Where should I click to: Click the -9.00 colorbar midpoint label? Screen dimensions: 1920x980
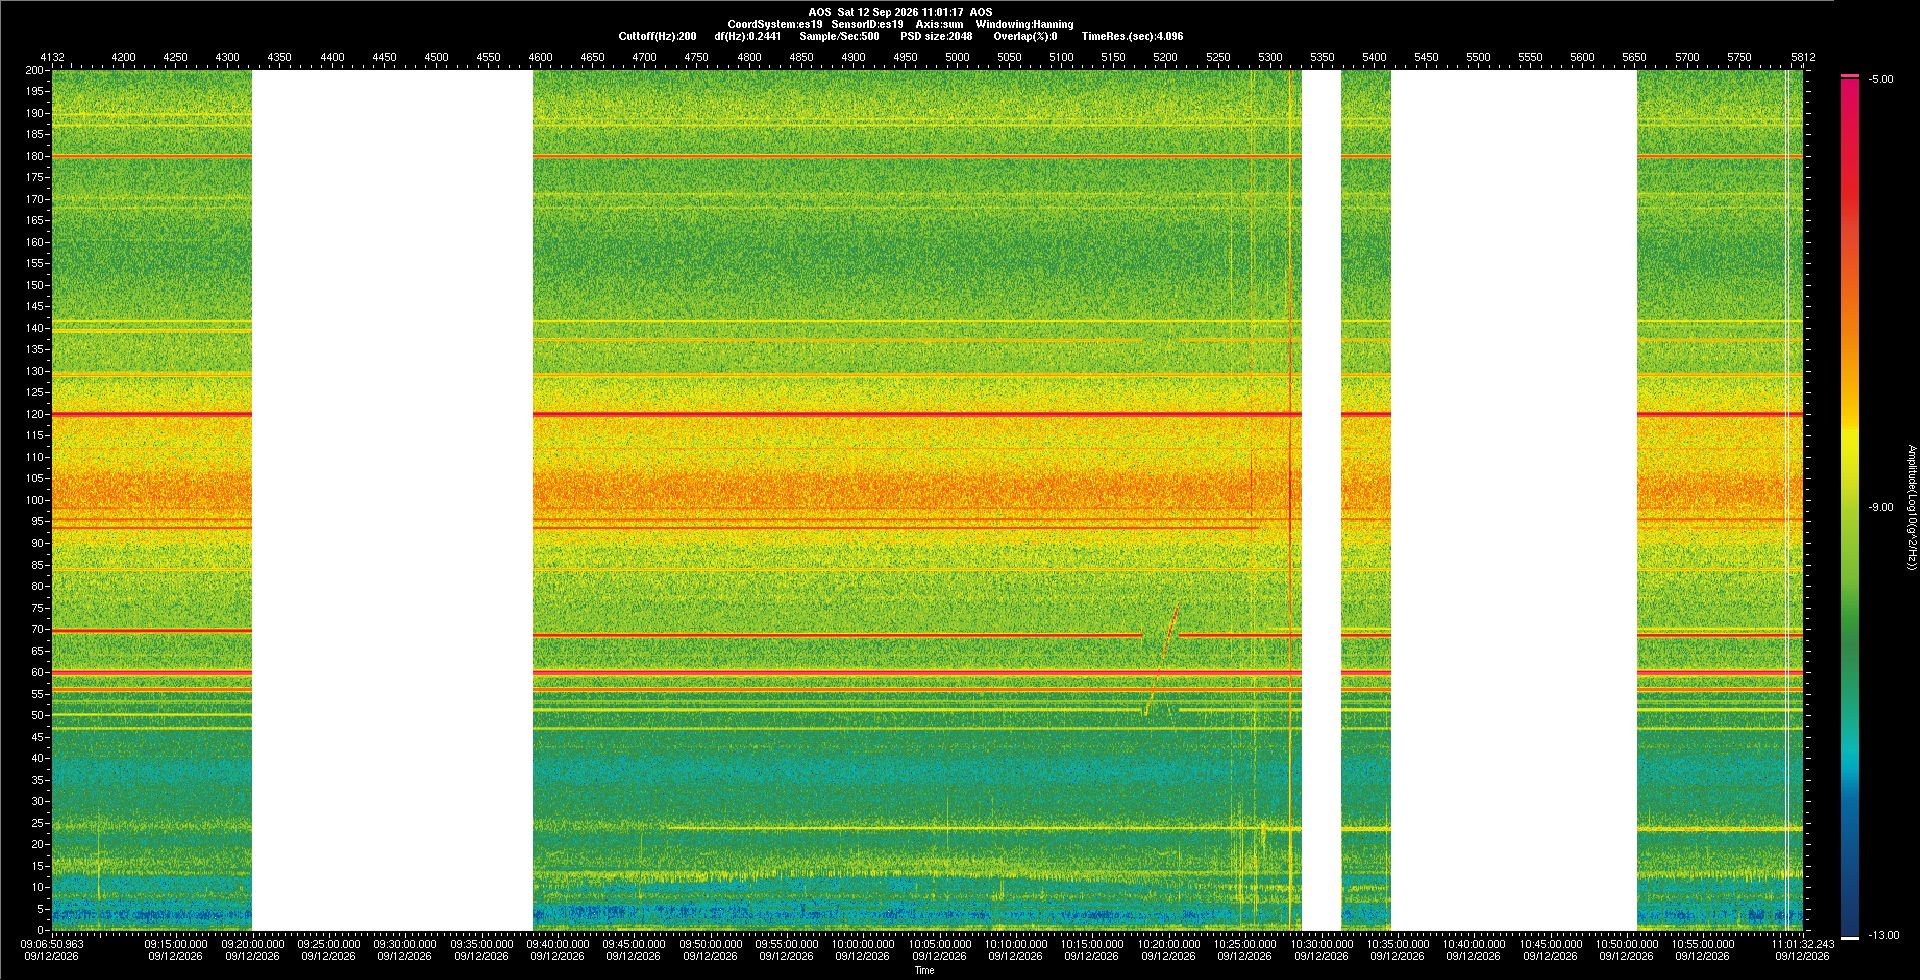click(x=1881, y=507)
